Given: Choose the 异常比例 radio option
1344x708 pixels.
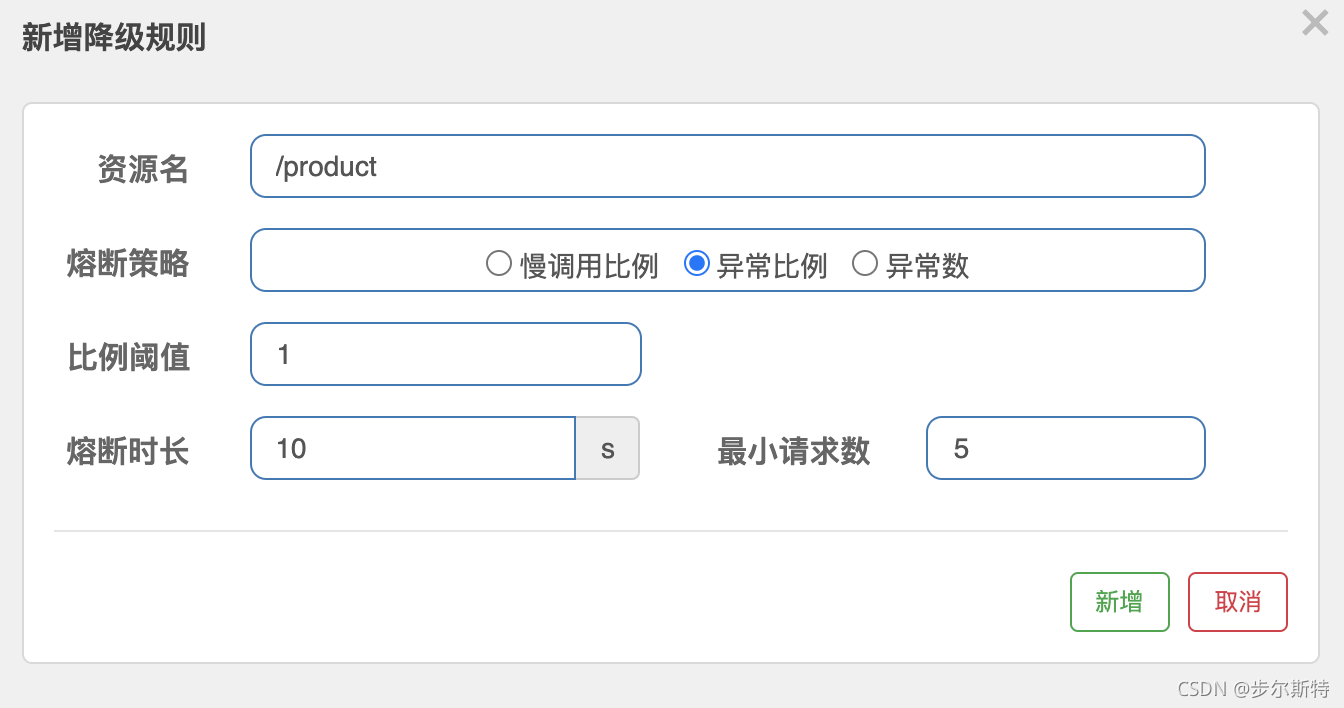Looking at the screenshot, I should 697,264.
